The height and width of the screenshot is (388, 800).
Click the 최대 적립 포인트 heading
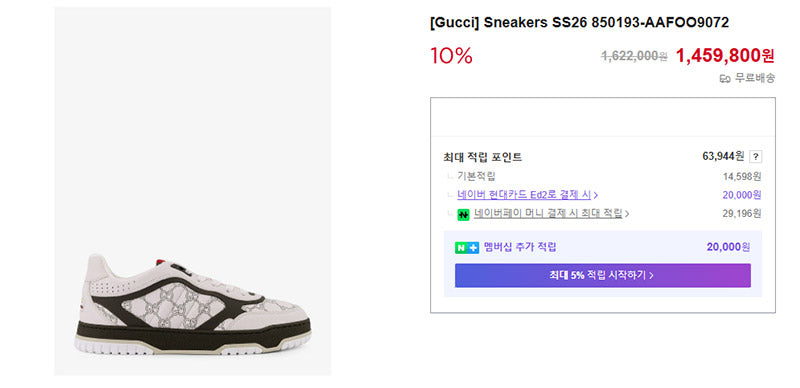(x=483, y=158)
